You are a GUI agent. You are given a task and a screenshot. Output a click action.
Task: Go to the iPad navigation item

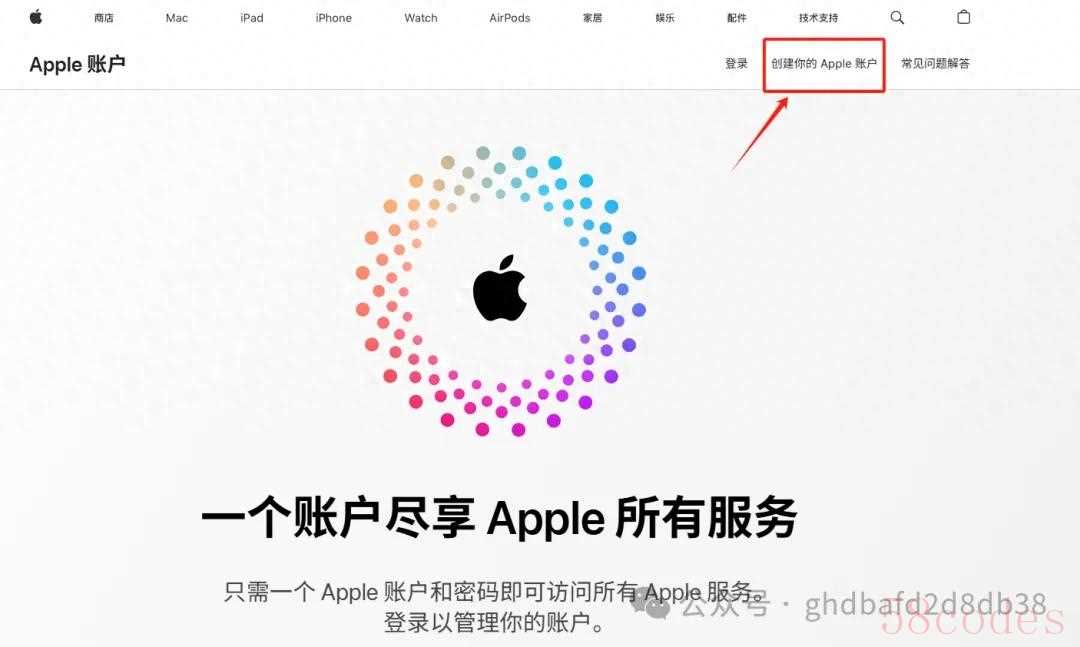pos(252,18)
